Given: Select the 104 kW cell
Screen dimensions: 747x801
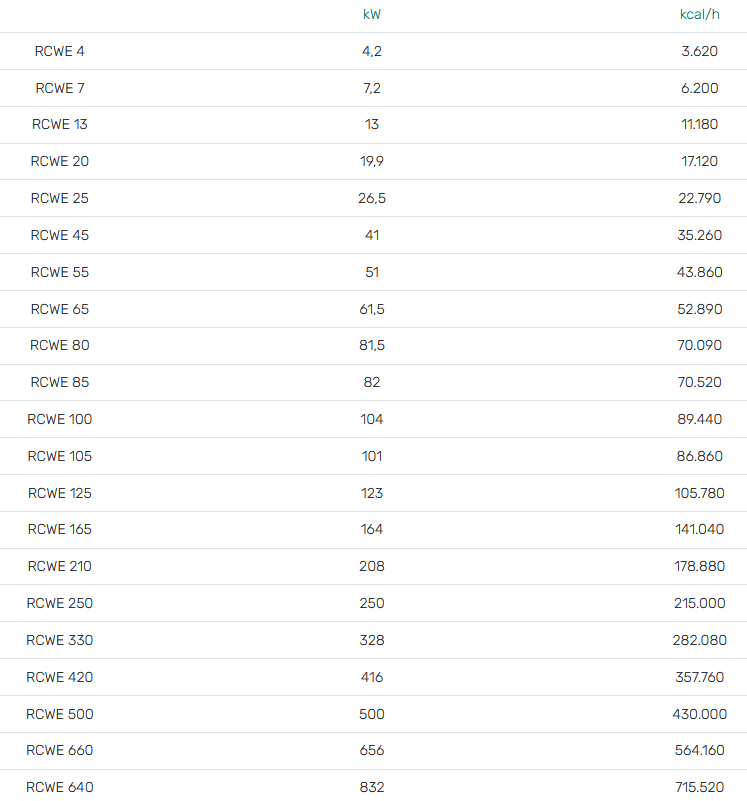Looking at the screenshot, I should pos(371,420).
